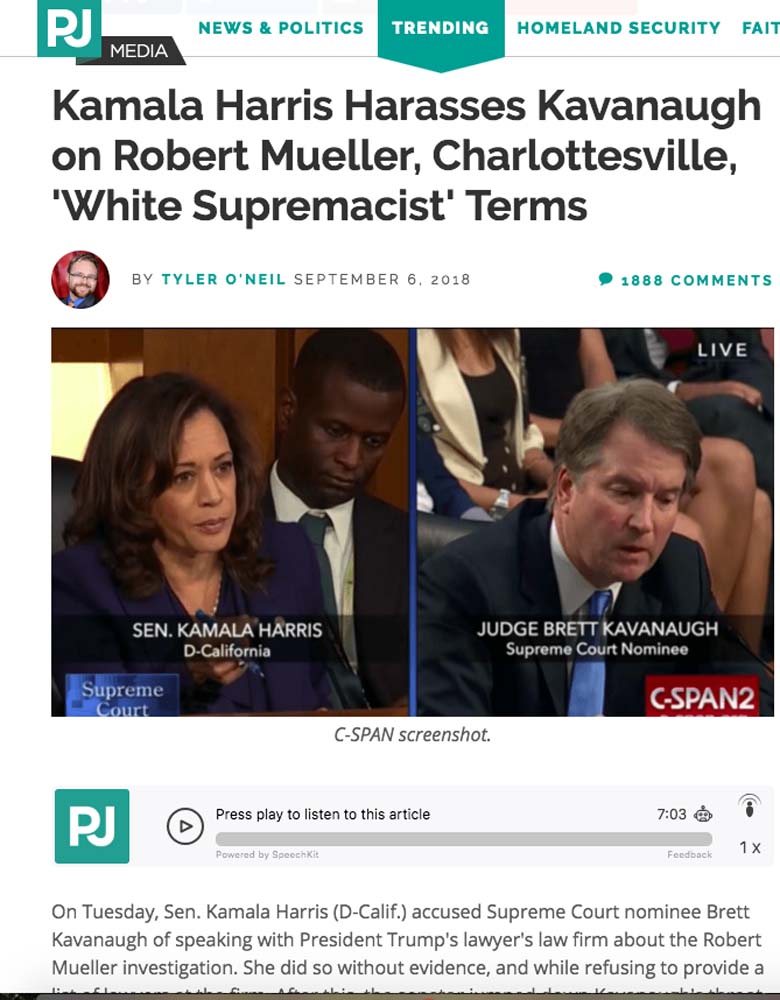Open Tyler O'Neil's author page link
The width and height of the screenshot is (780, 1000).
[223, 279]
